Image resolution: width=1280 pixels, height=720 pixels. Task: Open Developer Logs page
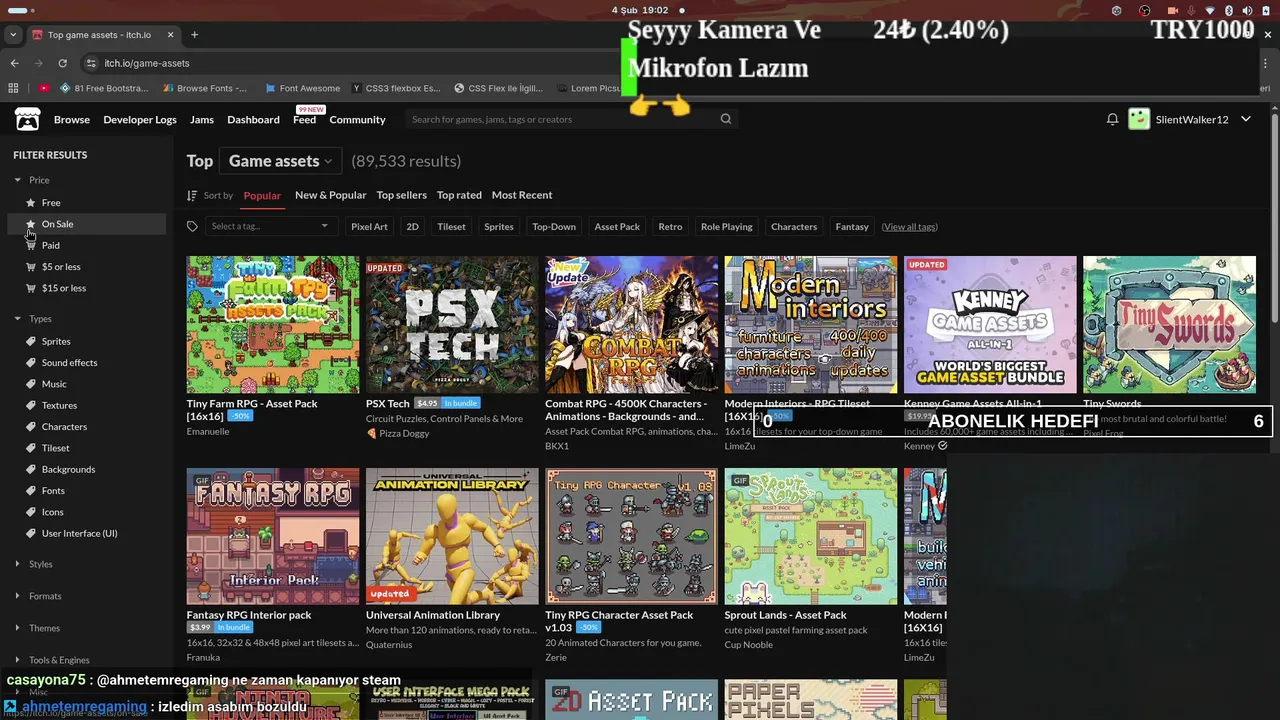pos(140,120)
